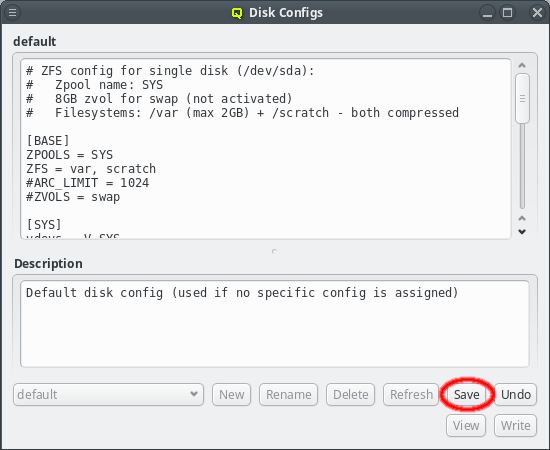Click the line 'ZPOOLS = SYS'
This screenshot has width=550, height=450.
(x=69, y=155)
